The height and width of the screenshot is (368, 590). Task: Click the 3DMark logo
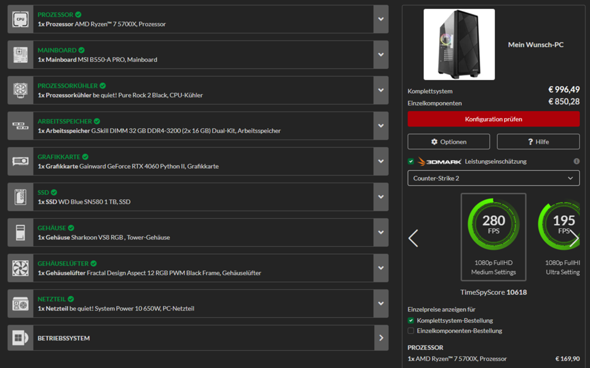click(x=439, y=161)
